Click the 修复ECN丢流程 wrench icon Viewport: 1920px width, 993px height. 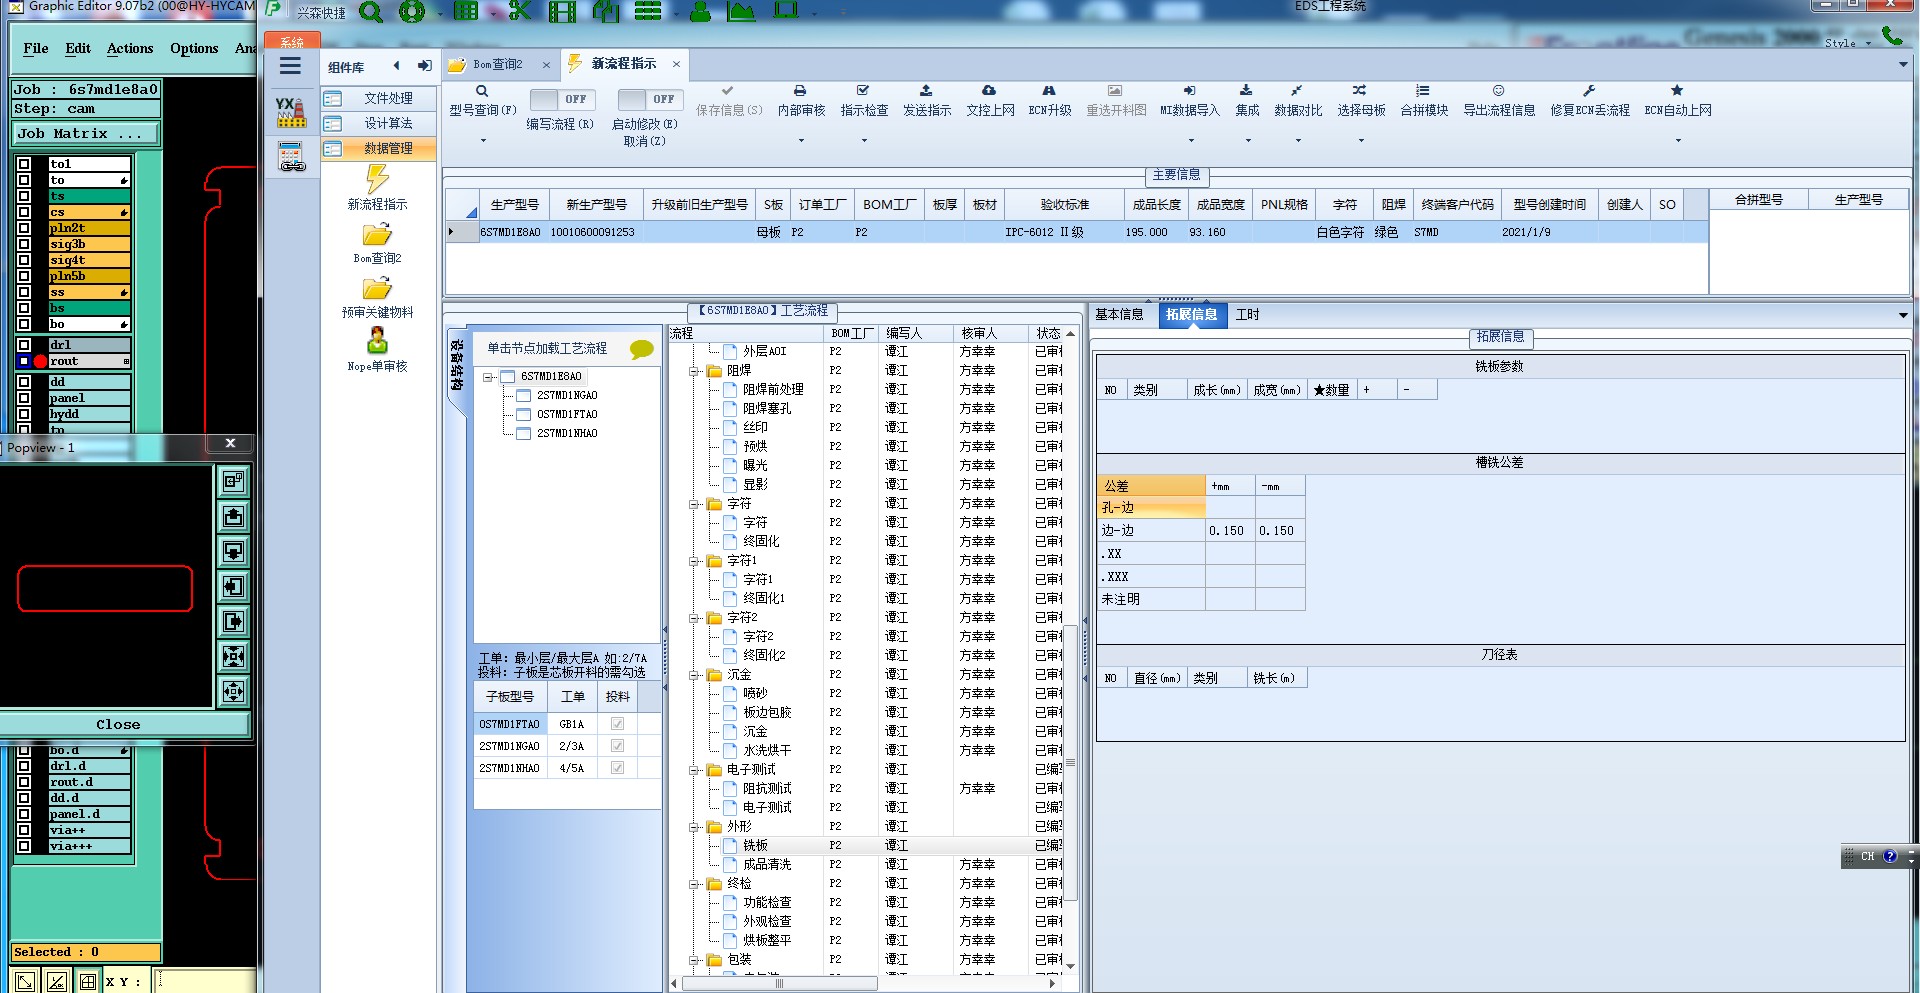(1589, 91)
